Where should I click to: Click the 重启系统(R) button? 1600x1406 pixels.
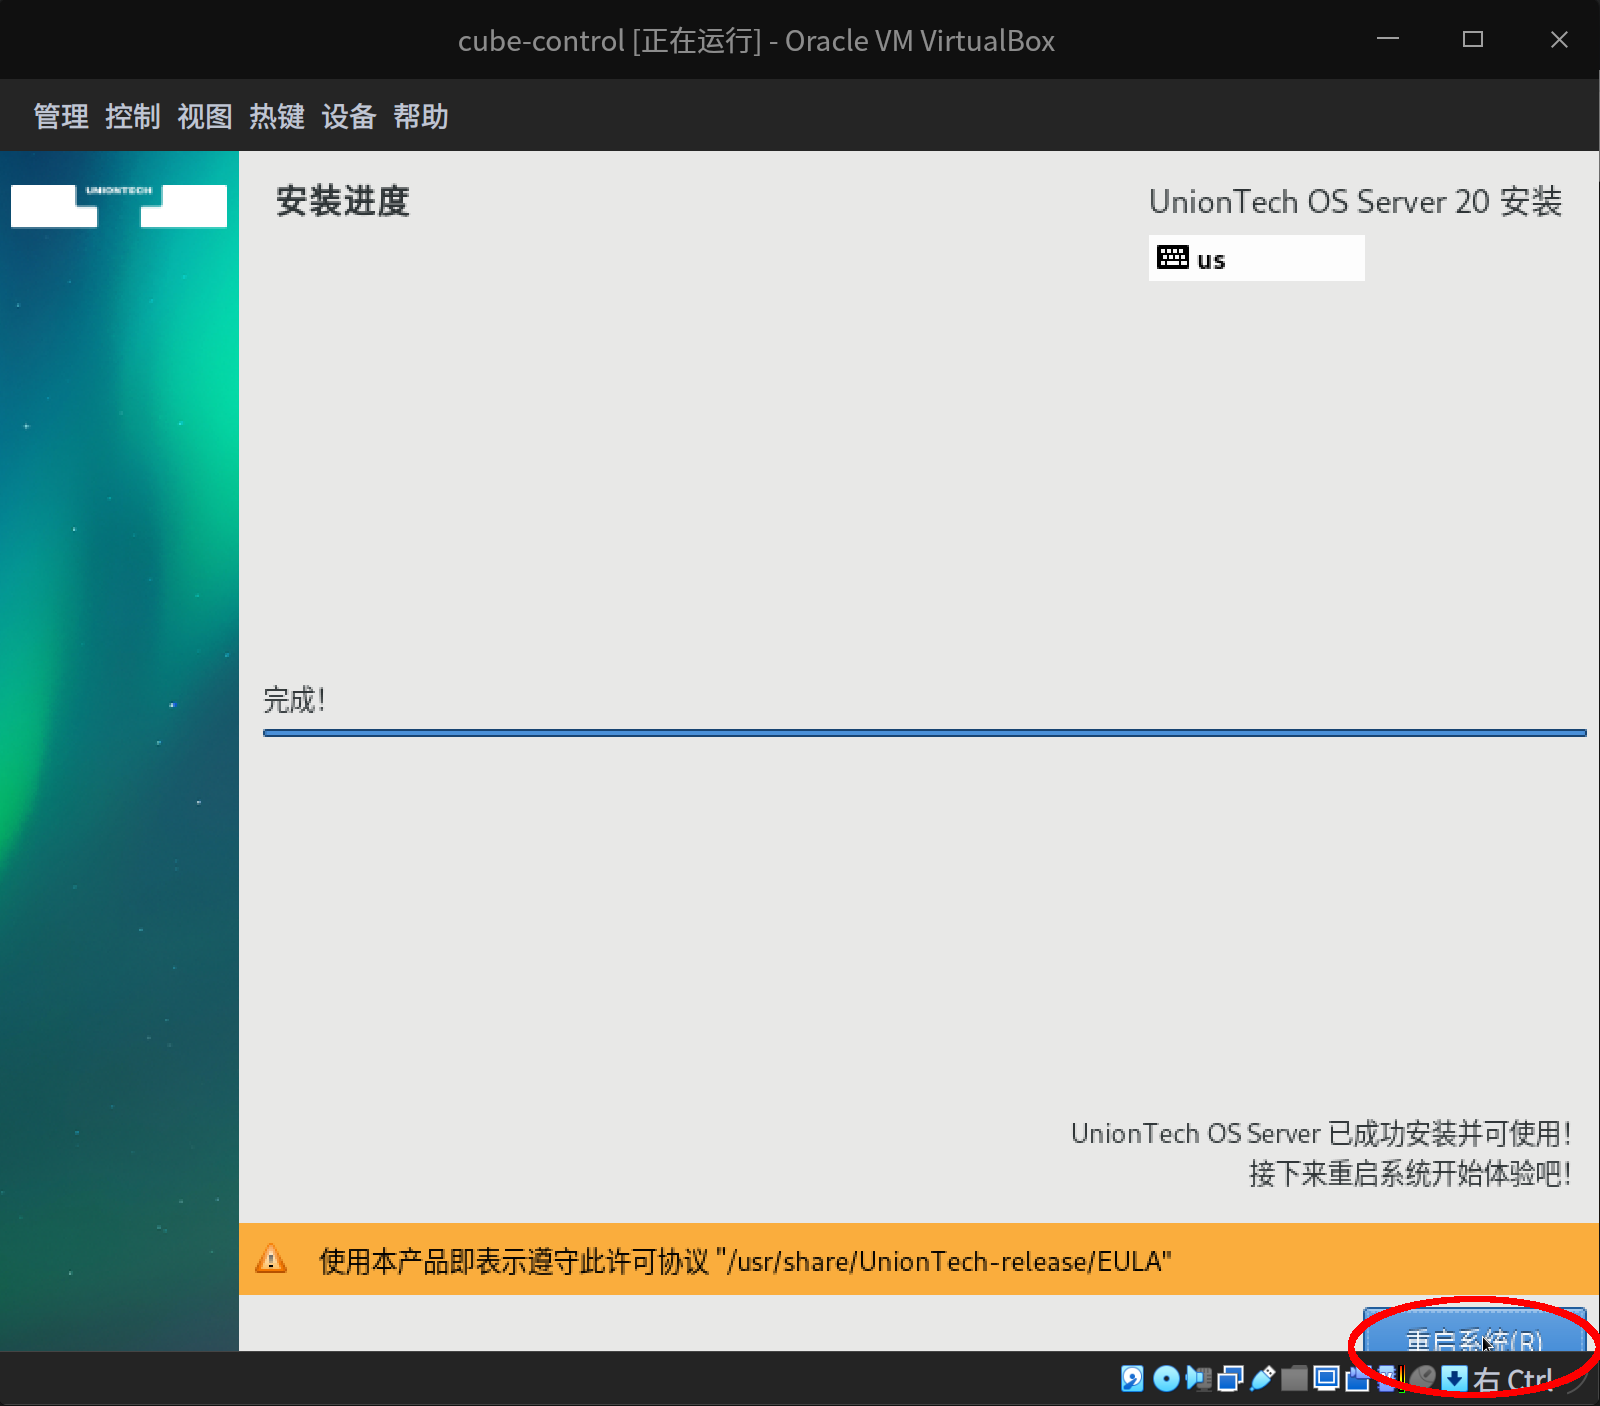pos(1472,1341)
